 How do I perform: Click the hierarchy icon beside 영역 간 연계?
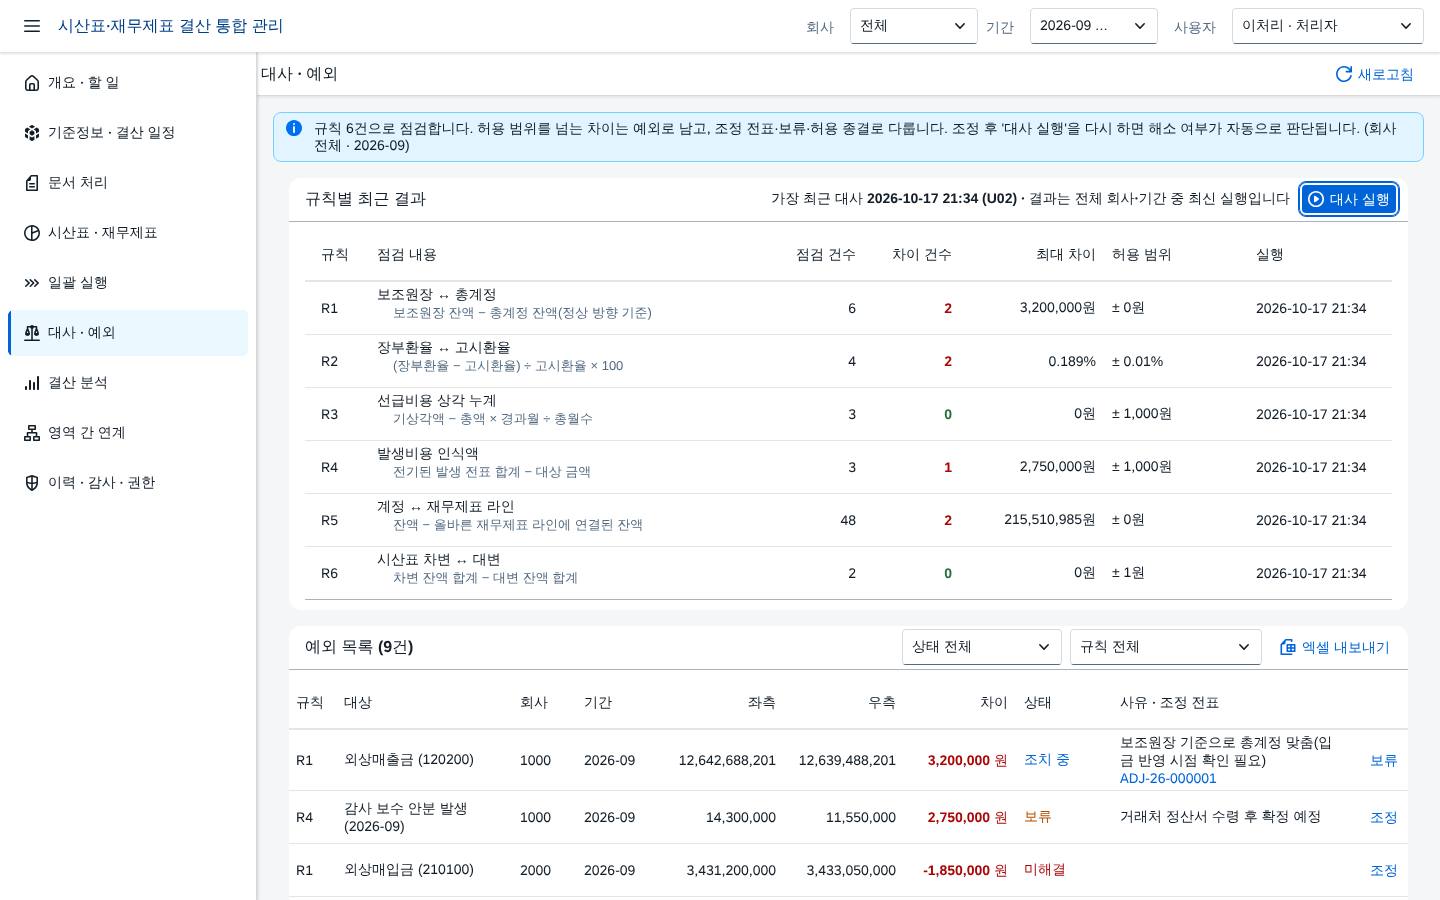(x=32, y=433)
